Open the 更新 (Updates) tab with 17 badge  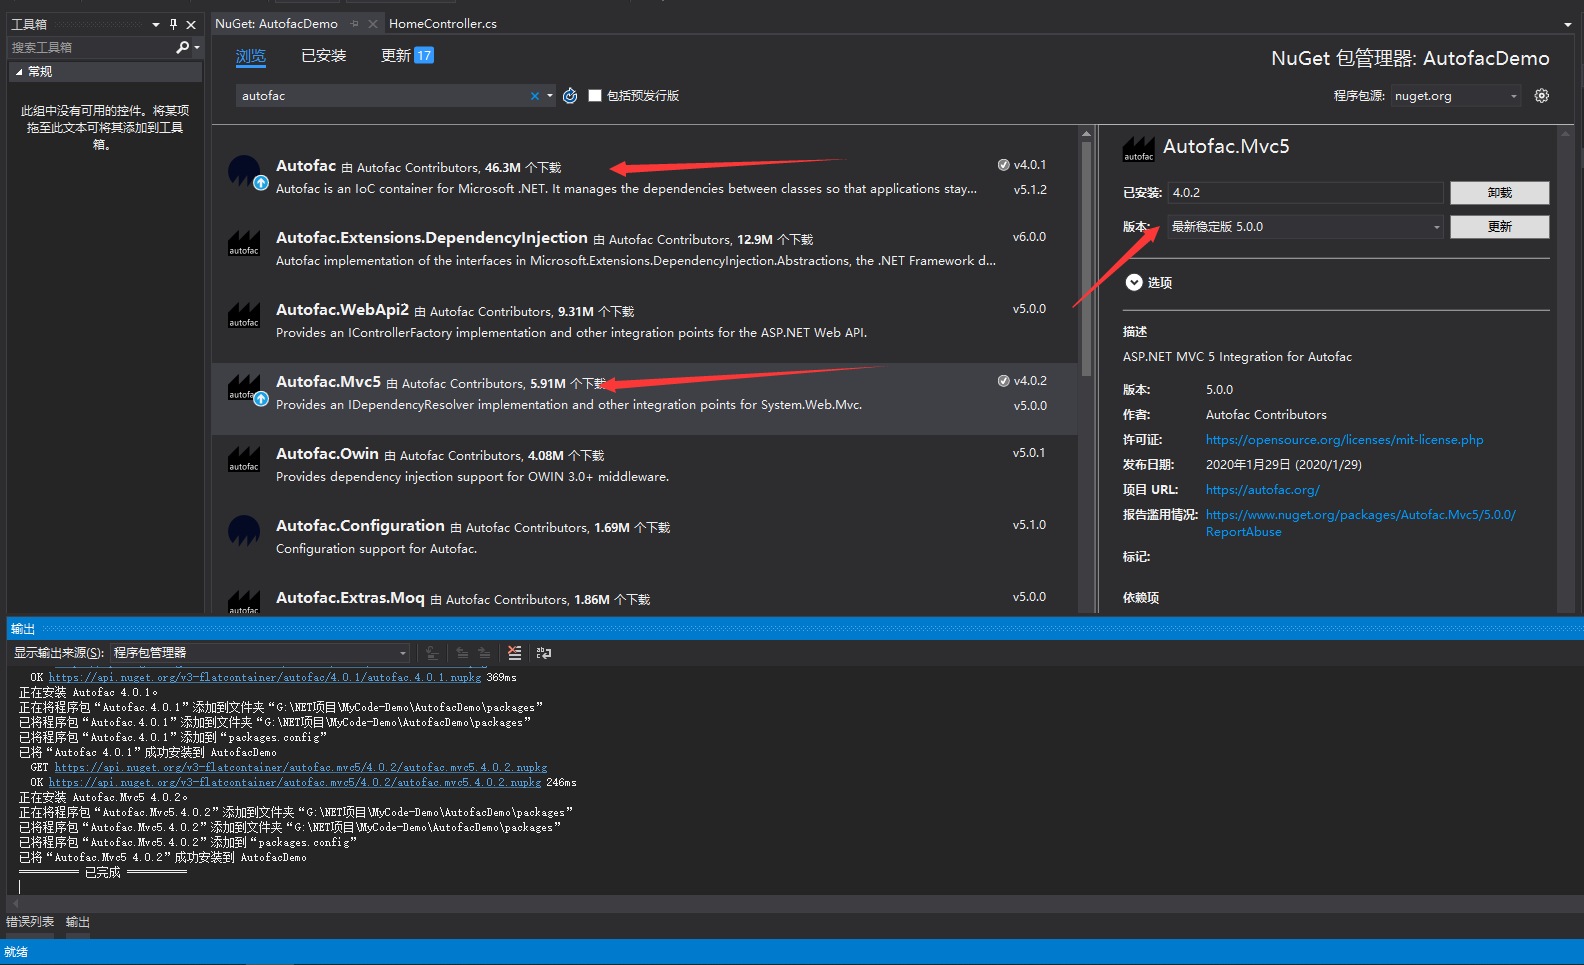pos(407,55)
